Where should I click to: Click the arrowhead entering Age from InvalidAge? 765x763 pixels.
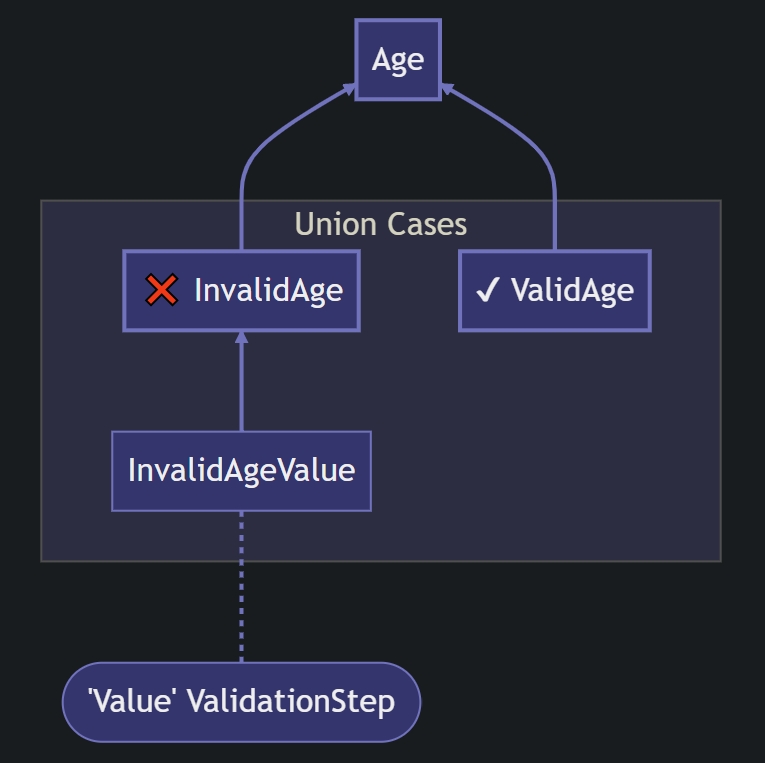click(349, 90)
